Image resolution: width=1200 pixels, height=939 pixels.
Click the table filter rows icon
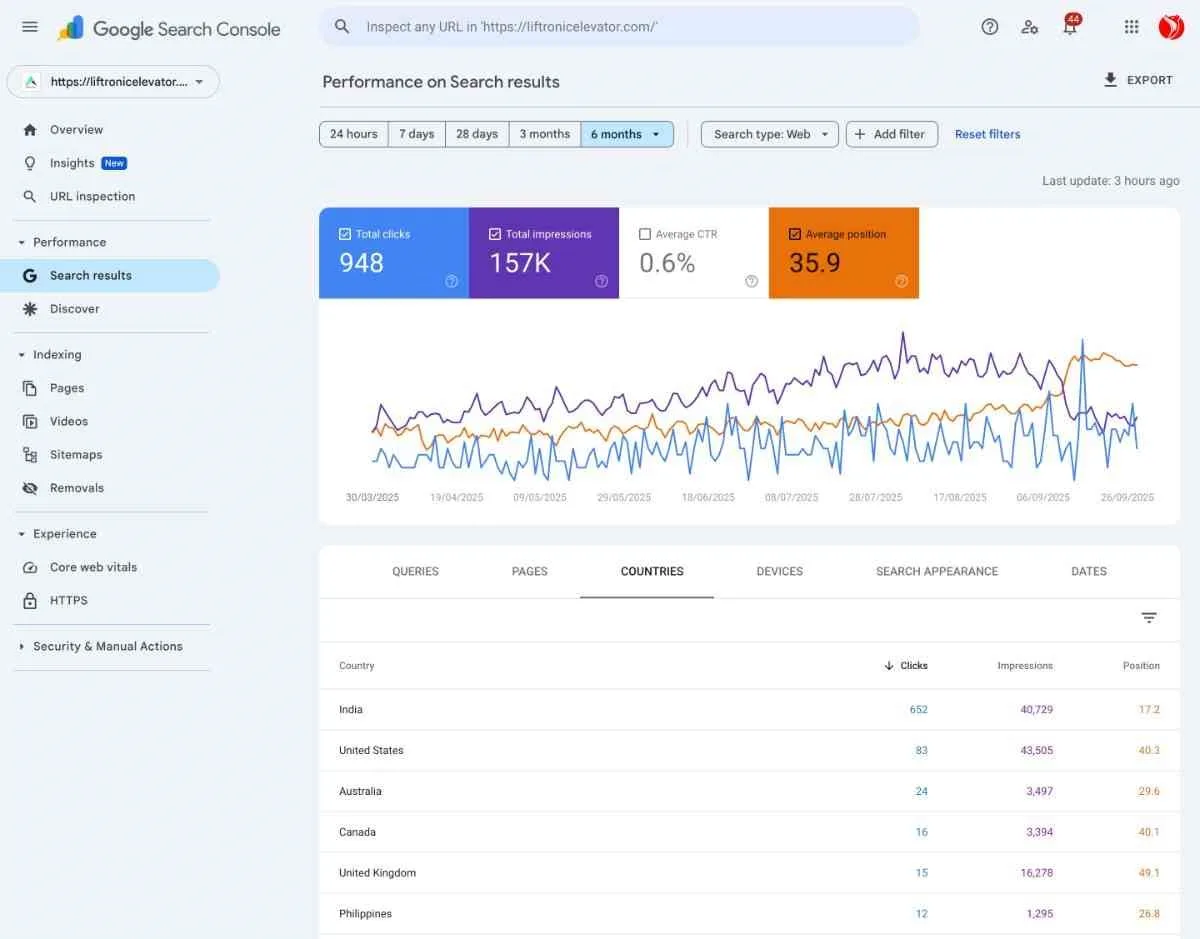pos(1149,618)
